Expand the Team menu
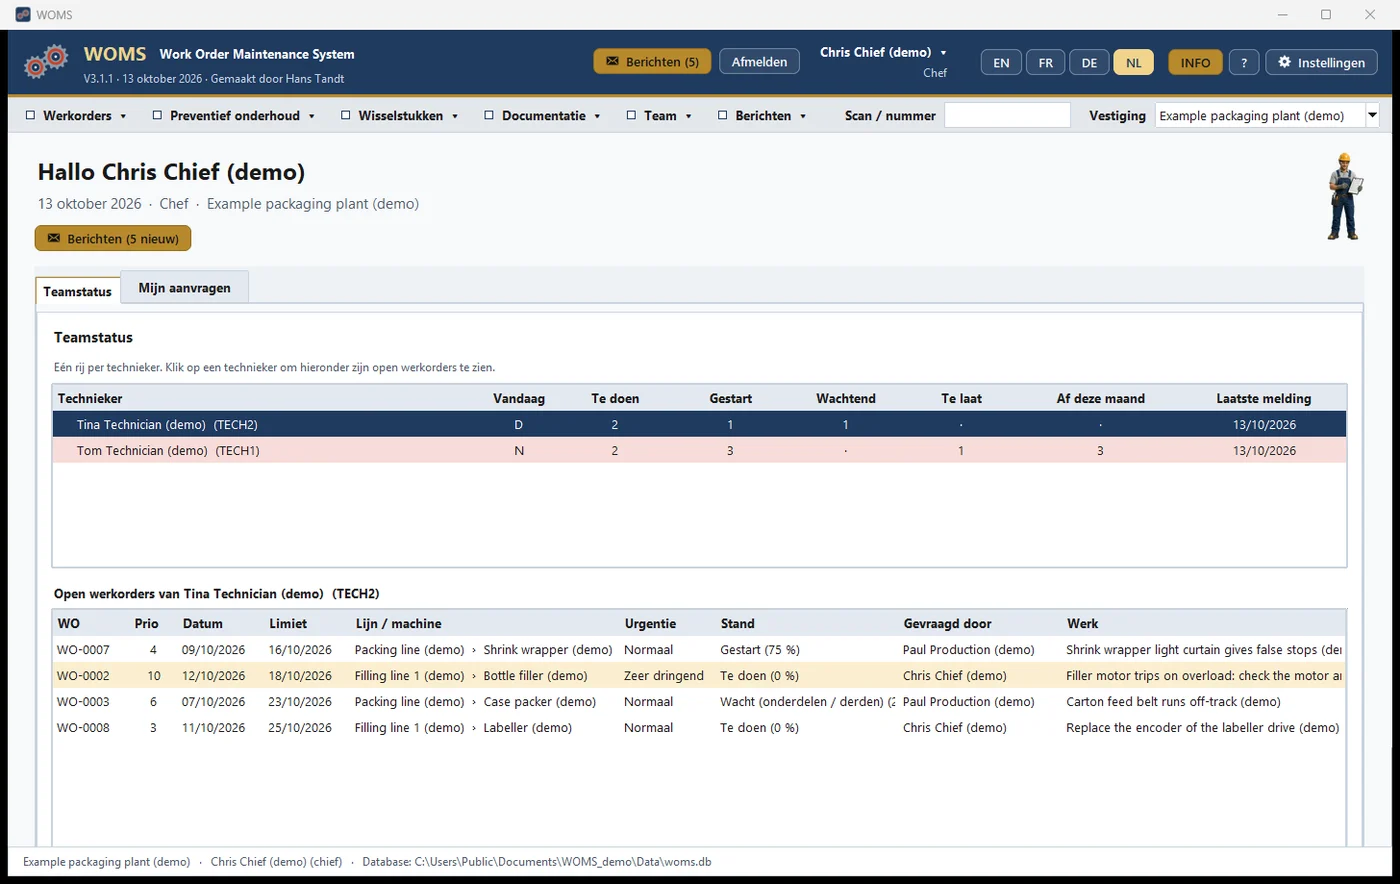This screenshot has width=1400, height=884. pyautogui.click(x=660, y=116)
